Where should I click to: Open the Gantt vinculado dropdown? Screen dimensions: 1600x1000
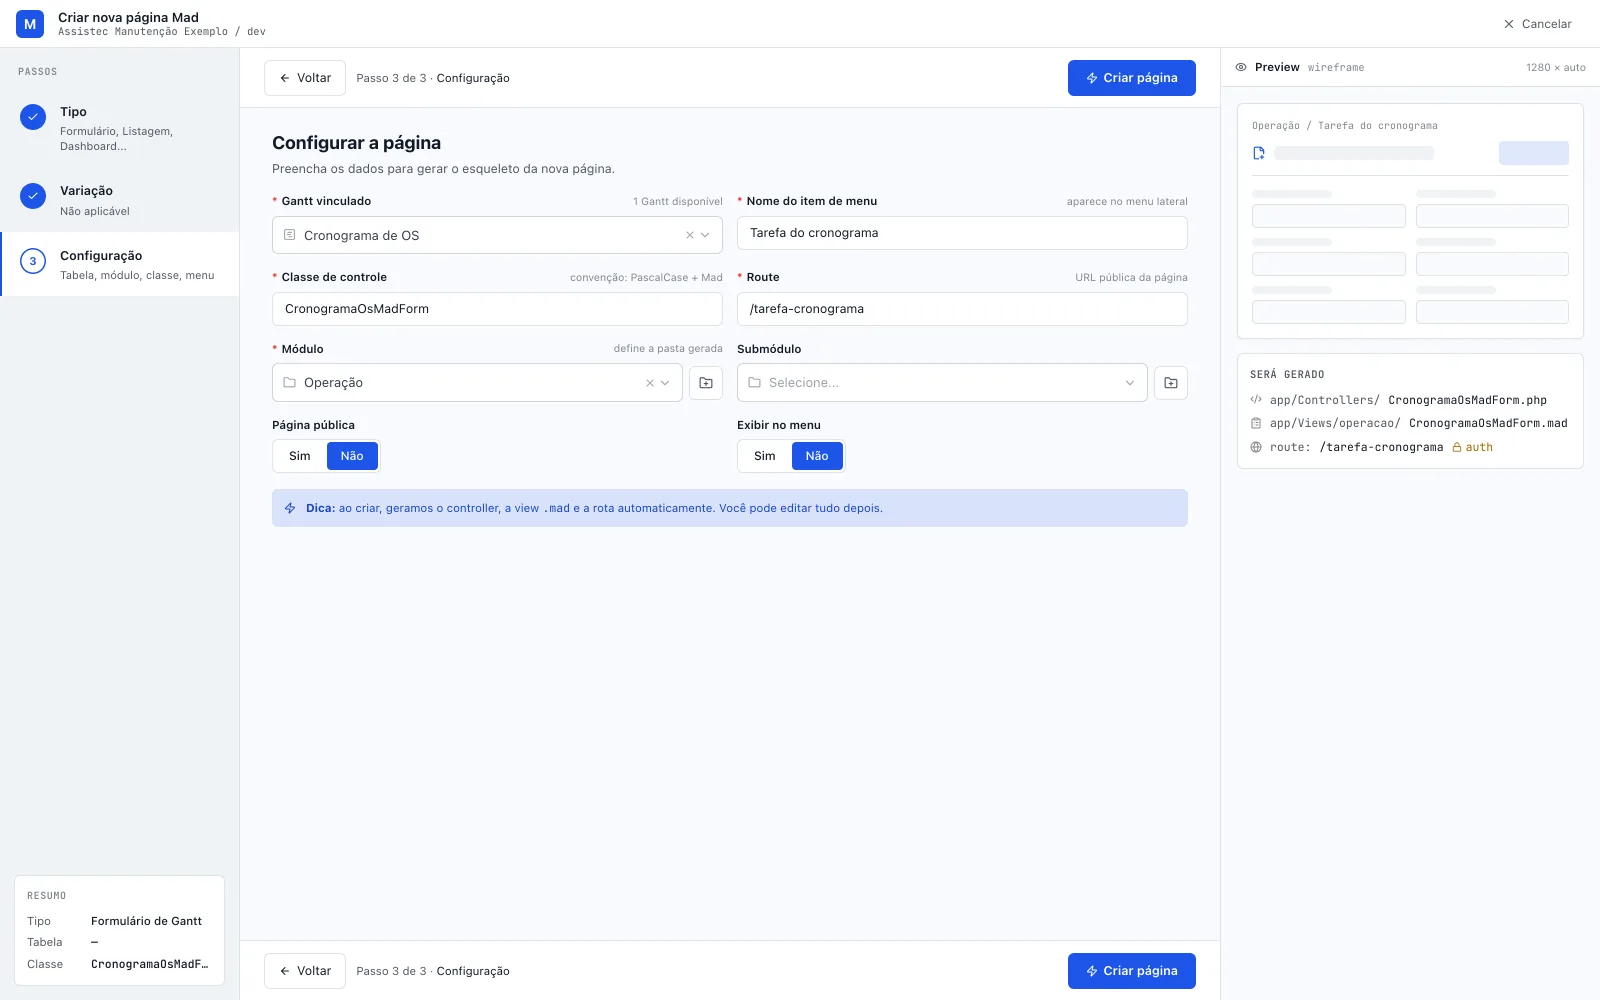point(497,235)
